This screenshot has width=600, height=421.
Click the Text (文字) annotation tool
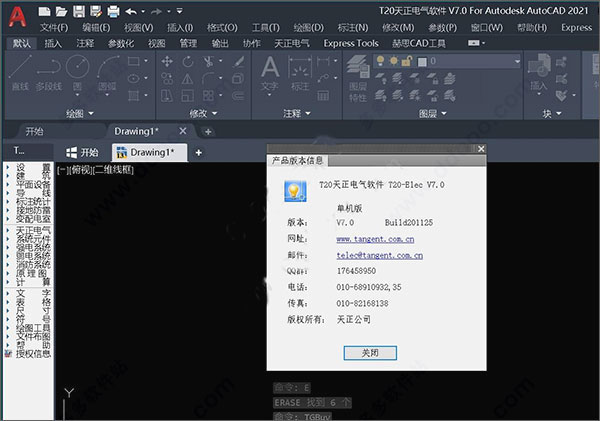[269, 72]
